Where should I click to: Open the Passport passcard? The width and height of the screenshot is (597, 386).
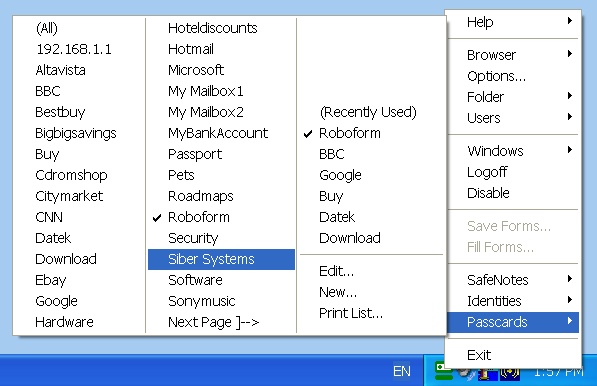[x=221, y=154]
